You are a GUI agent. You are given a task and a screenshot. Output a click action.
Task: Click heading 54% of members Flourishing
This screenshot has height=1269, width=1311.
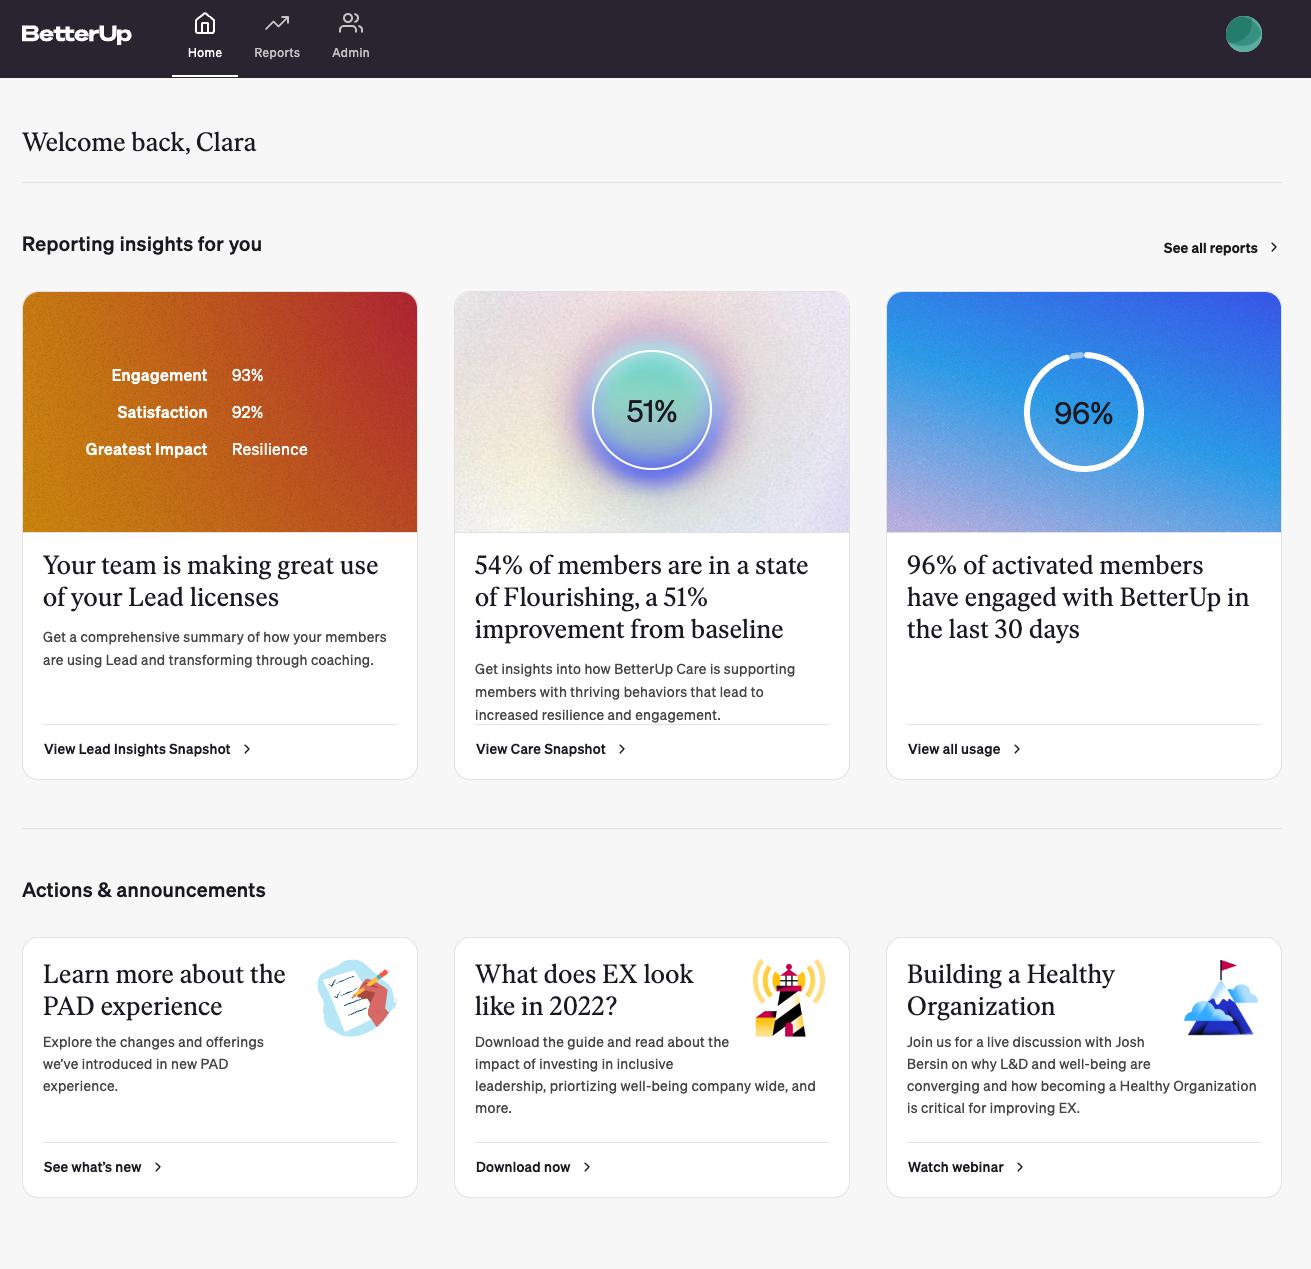(642, 597)
